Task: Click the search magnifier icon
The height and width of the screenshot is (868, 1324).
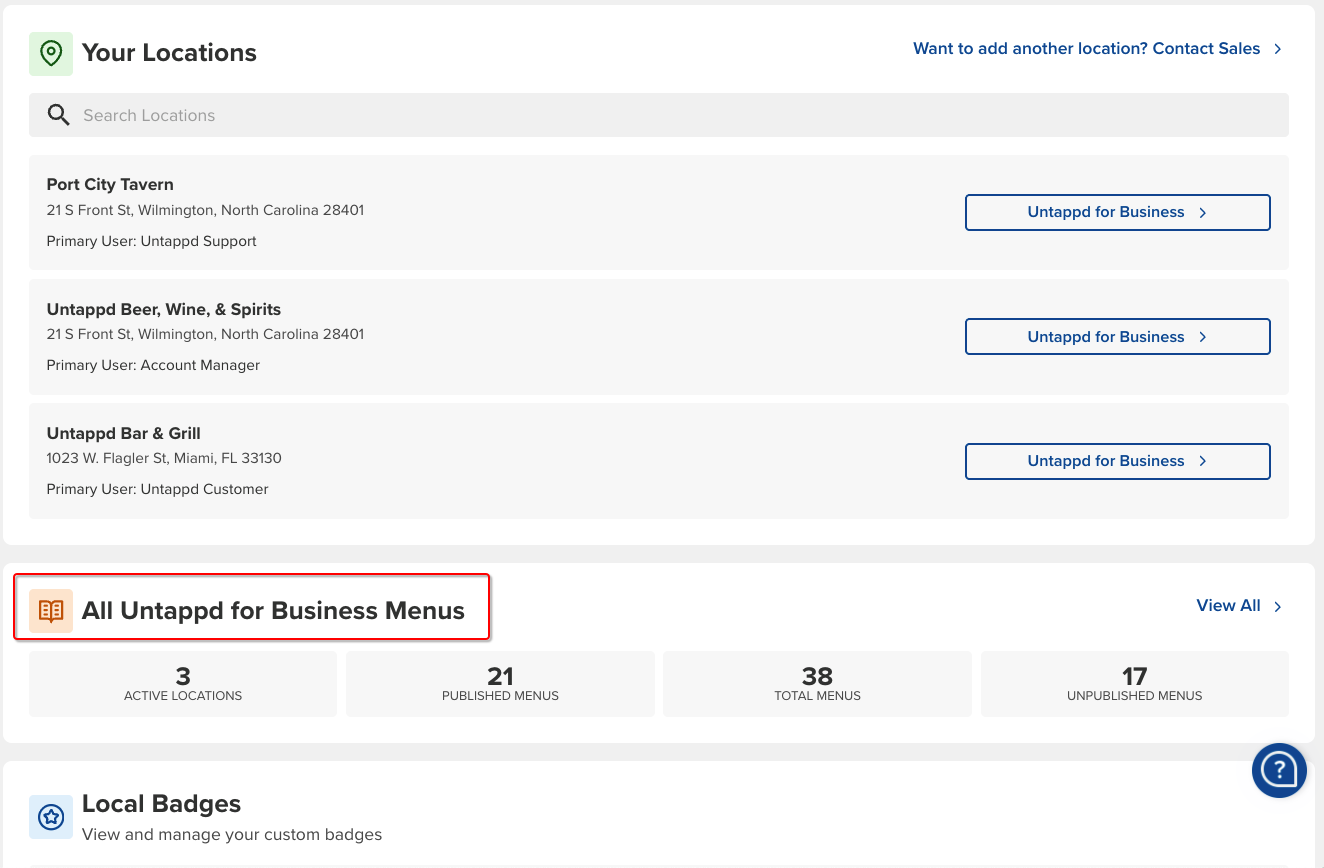Action: (x=59, y=115)
